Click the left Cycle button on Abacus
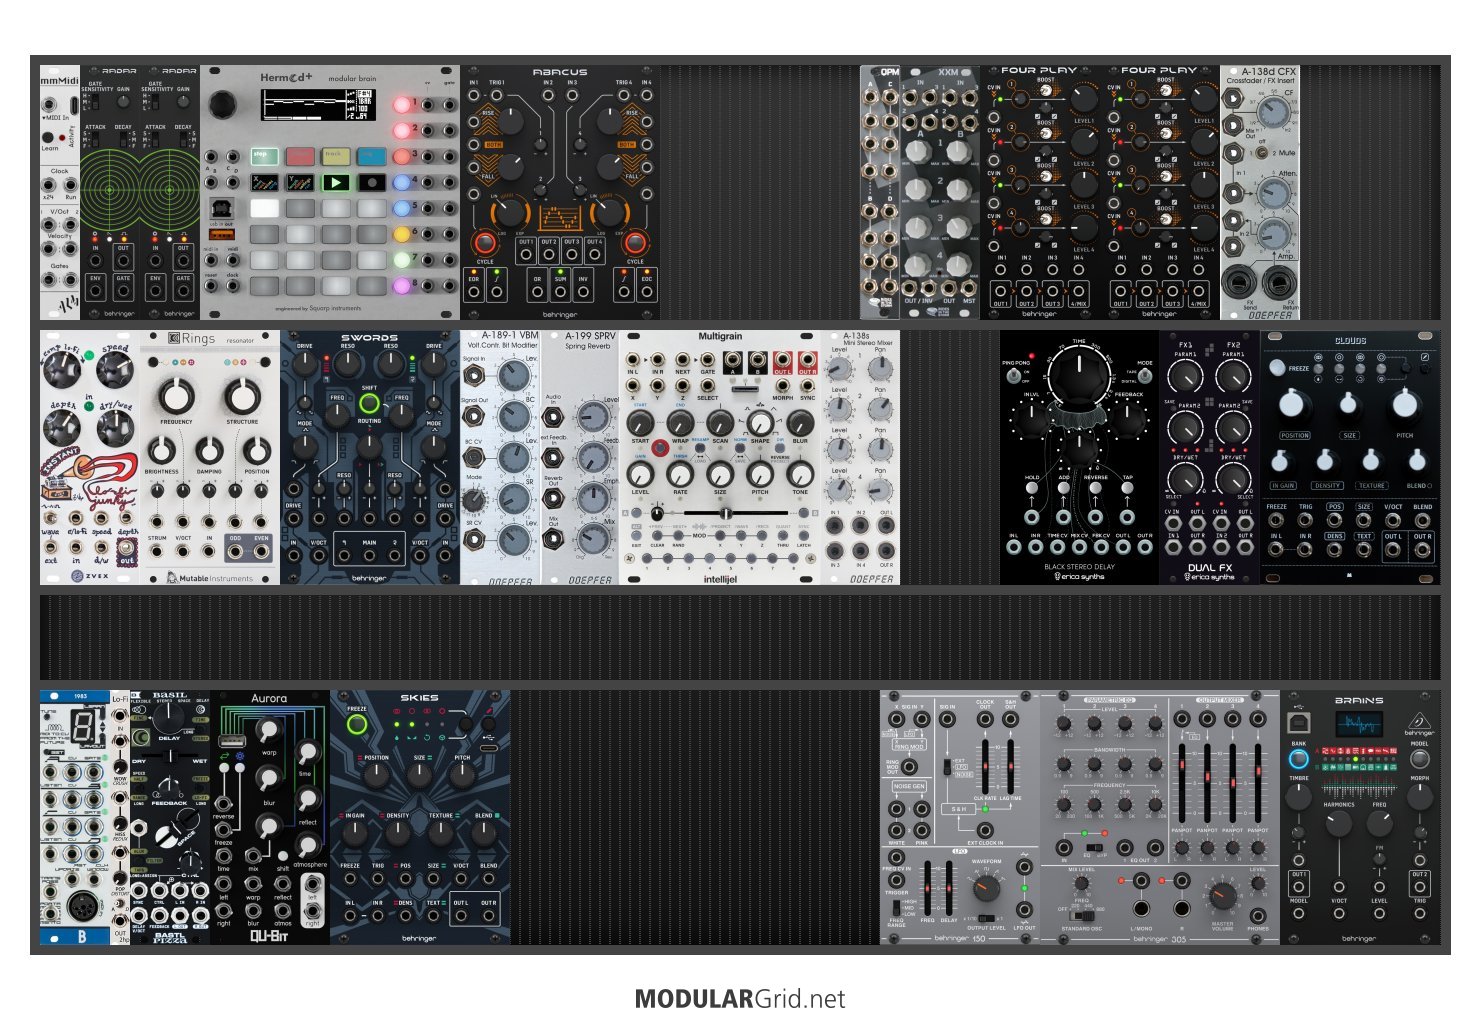The width and height of the screenshot is (1481, 1020). 485,243
